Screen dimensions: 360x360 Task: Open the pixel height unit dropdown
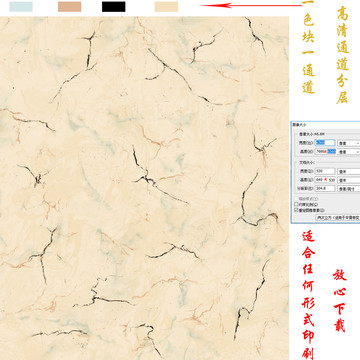349,151
